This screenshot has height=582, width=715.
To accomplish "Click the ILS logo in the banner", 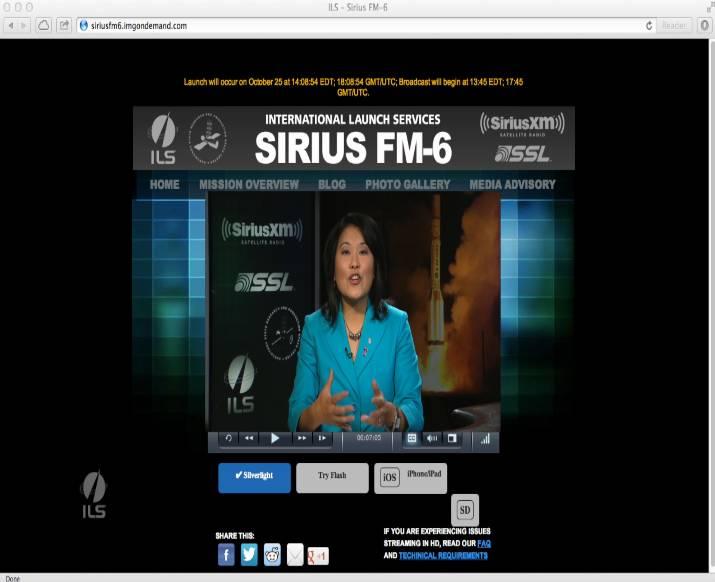I will (163, 139).
